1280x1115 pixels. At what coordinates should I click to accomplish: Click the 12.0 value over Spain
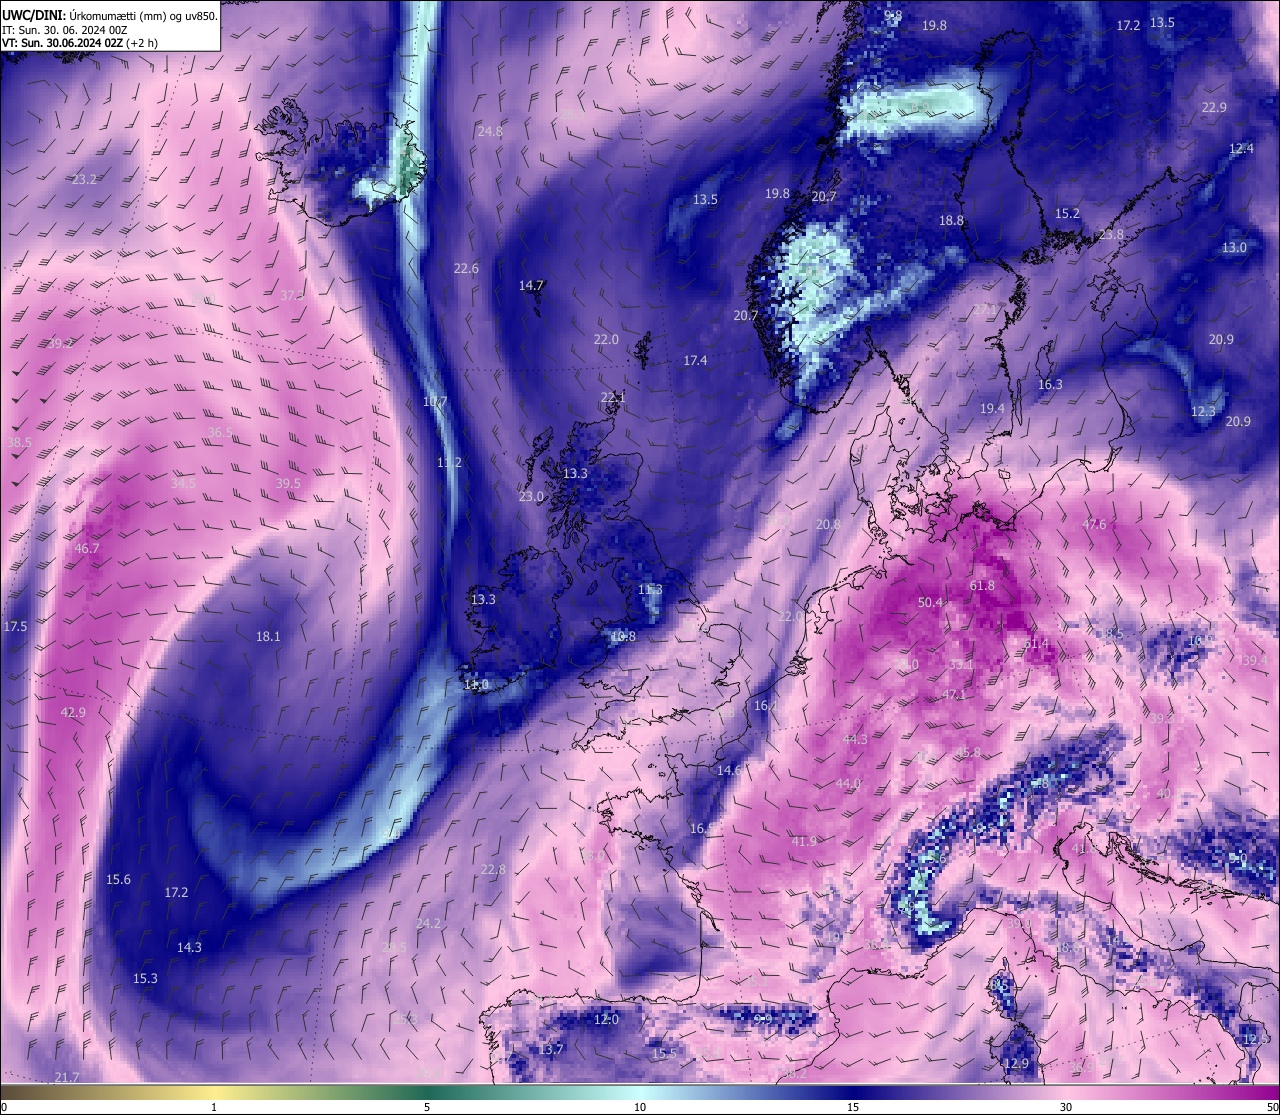pos(606,1020)
